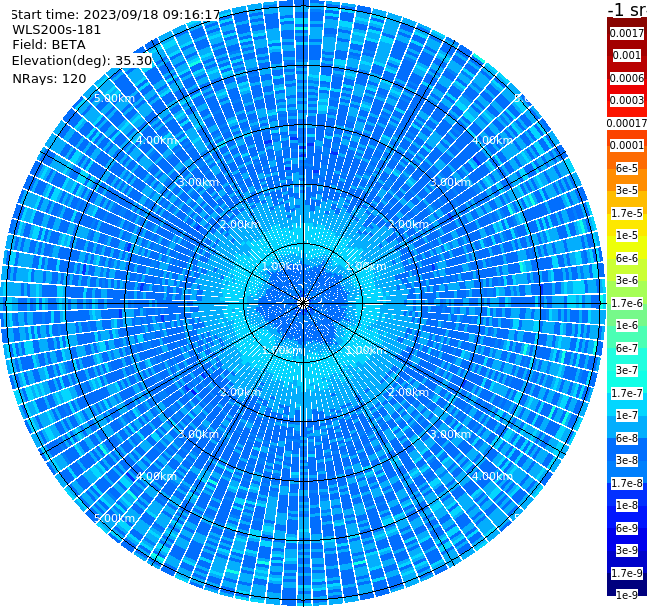The width and height of the screenshot is (647, 607).
Task: Pick the 1e-8 colorbar label
Action: click(x=627, y=505)
